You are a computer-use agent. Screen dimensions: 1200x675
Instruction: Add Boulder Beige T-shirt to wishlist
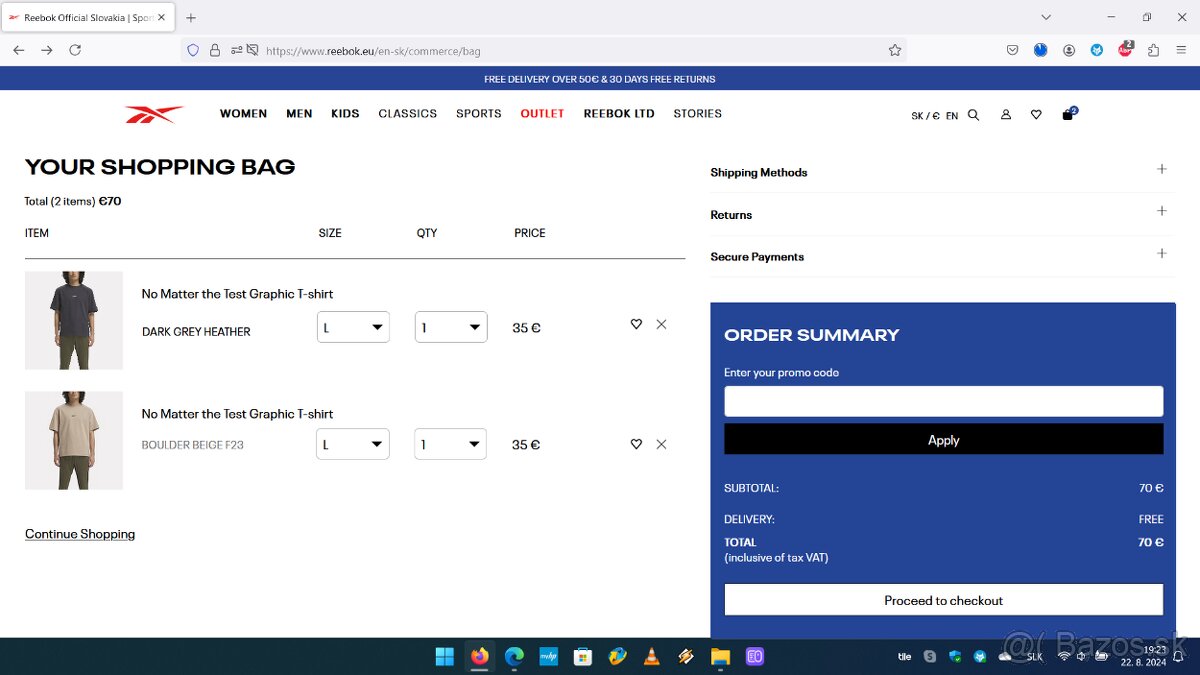(x=636, y=444)
